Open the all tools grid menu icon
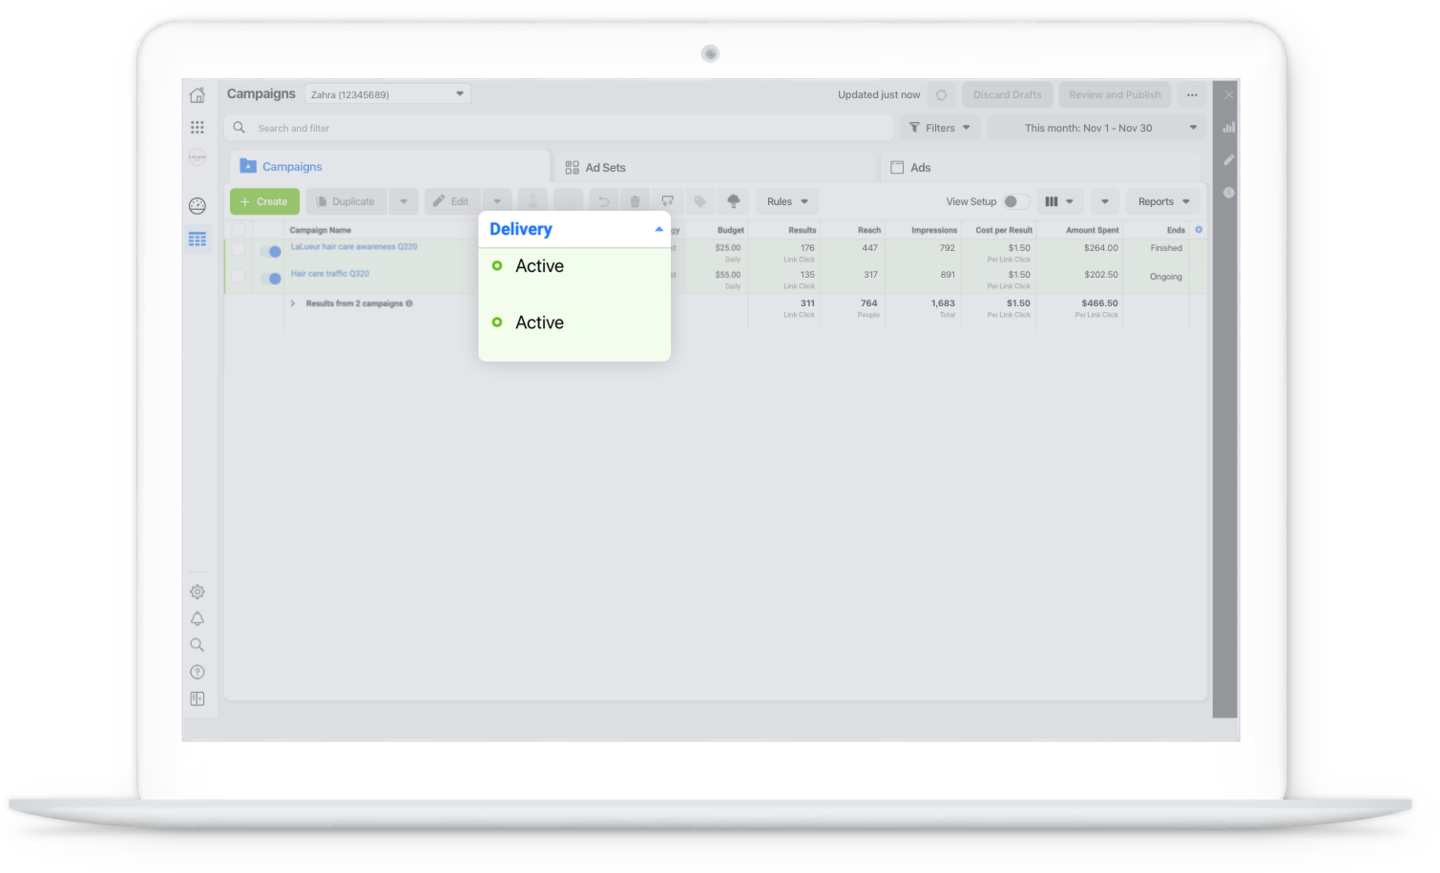The width and height of the screenshot is (1440, 873). 197,127
